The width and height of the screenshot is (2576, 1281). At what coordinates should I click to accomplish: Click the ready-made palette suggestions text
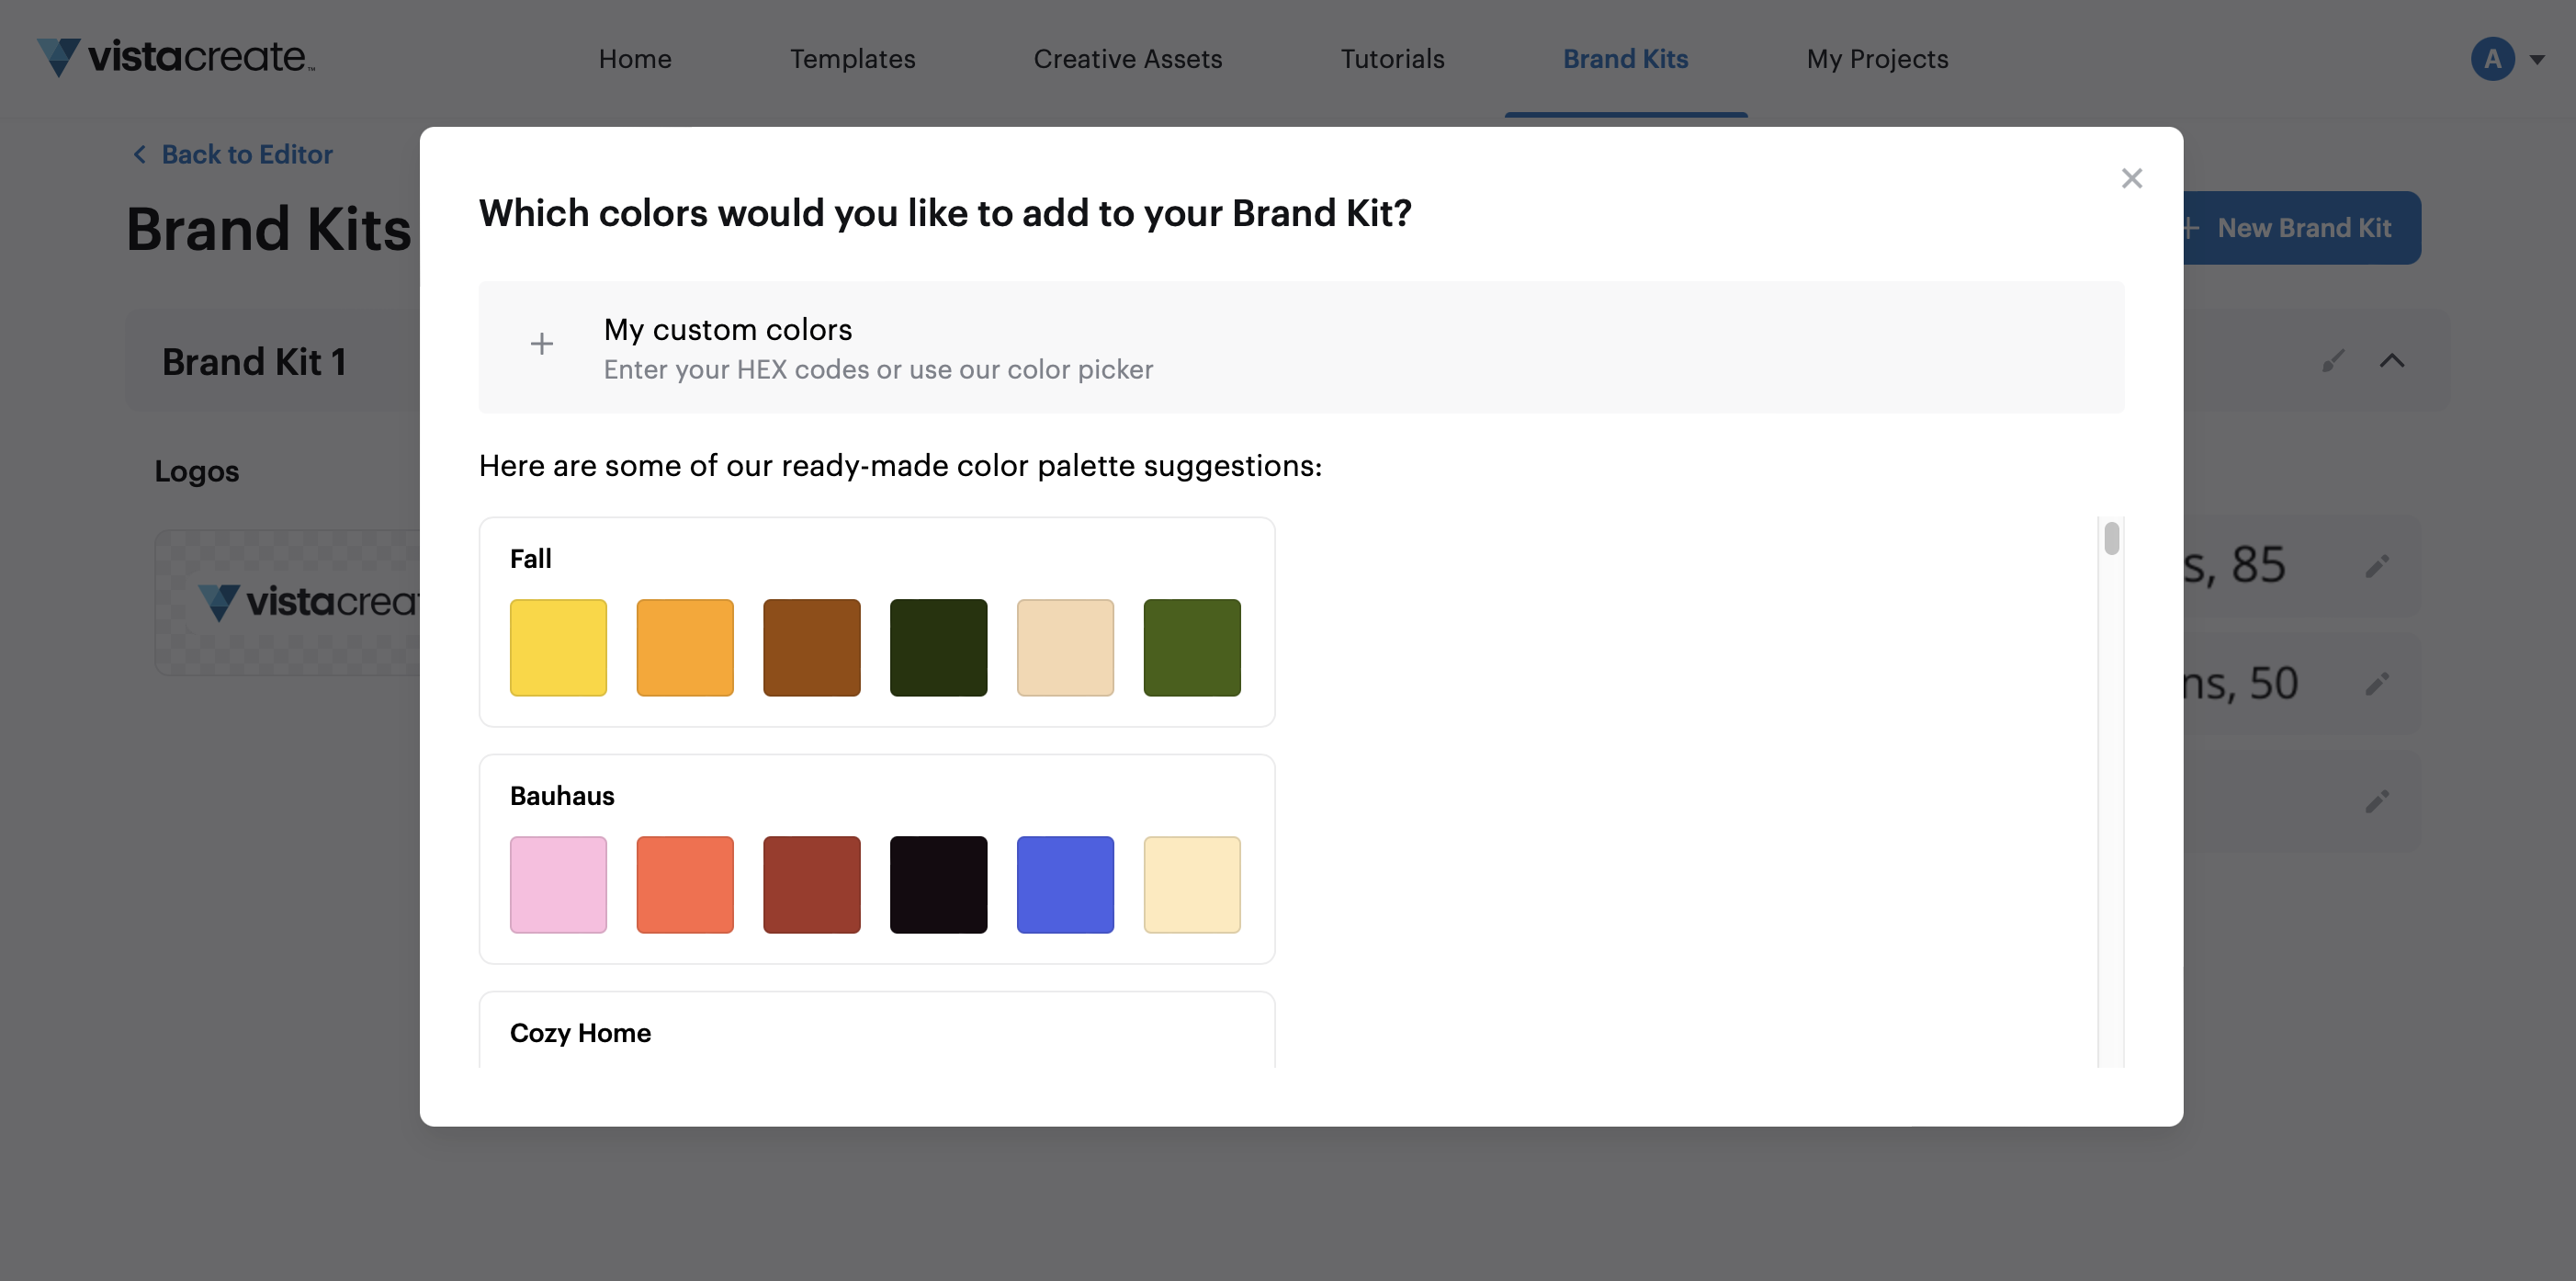coord(900,465)
